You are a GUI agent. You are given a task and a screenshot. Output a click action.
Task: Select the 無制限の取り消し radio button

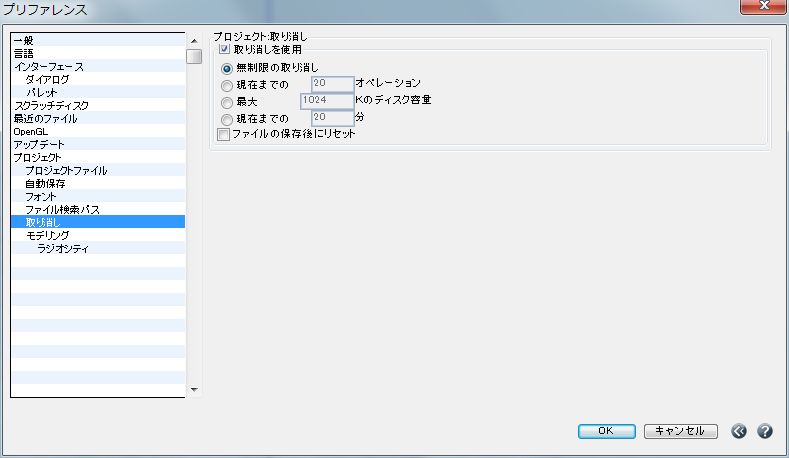click(227, 68)
